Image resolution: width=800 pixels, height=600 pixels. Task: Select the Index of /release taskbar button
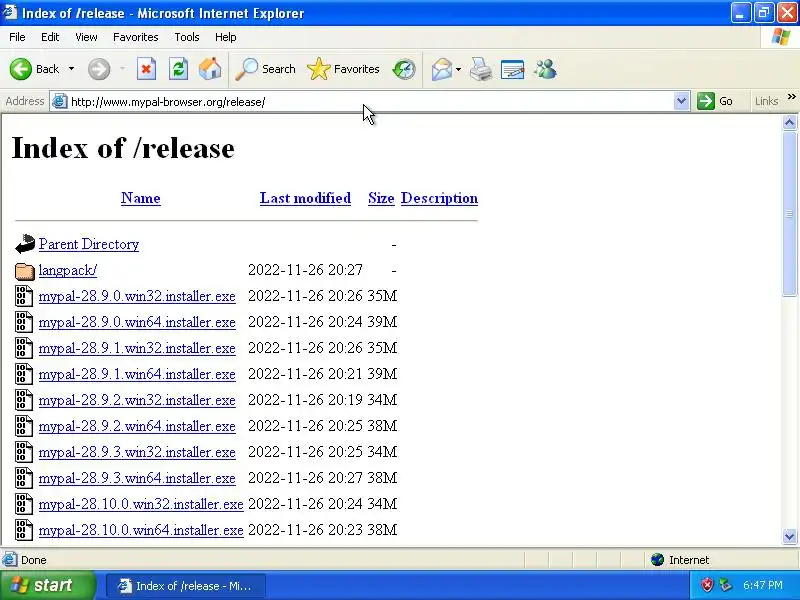tap(186, 586)
